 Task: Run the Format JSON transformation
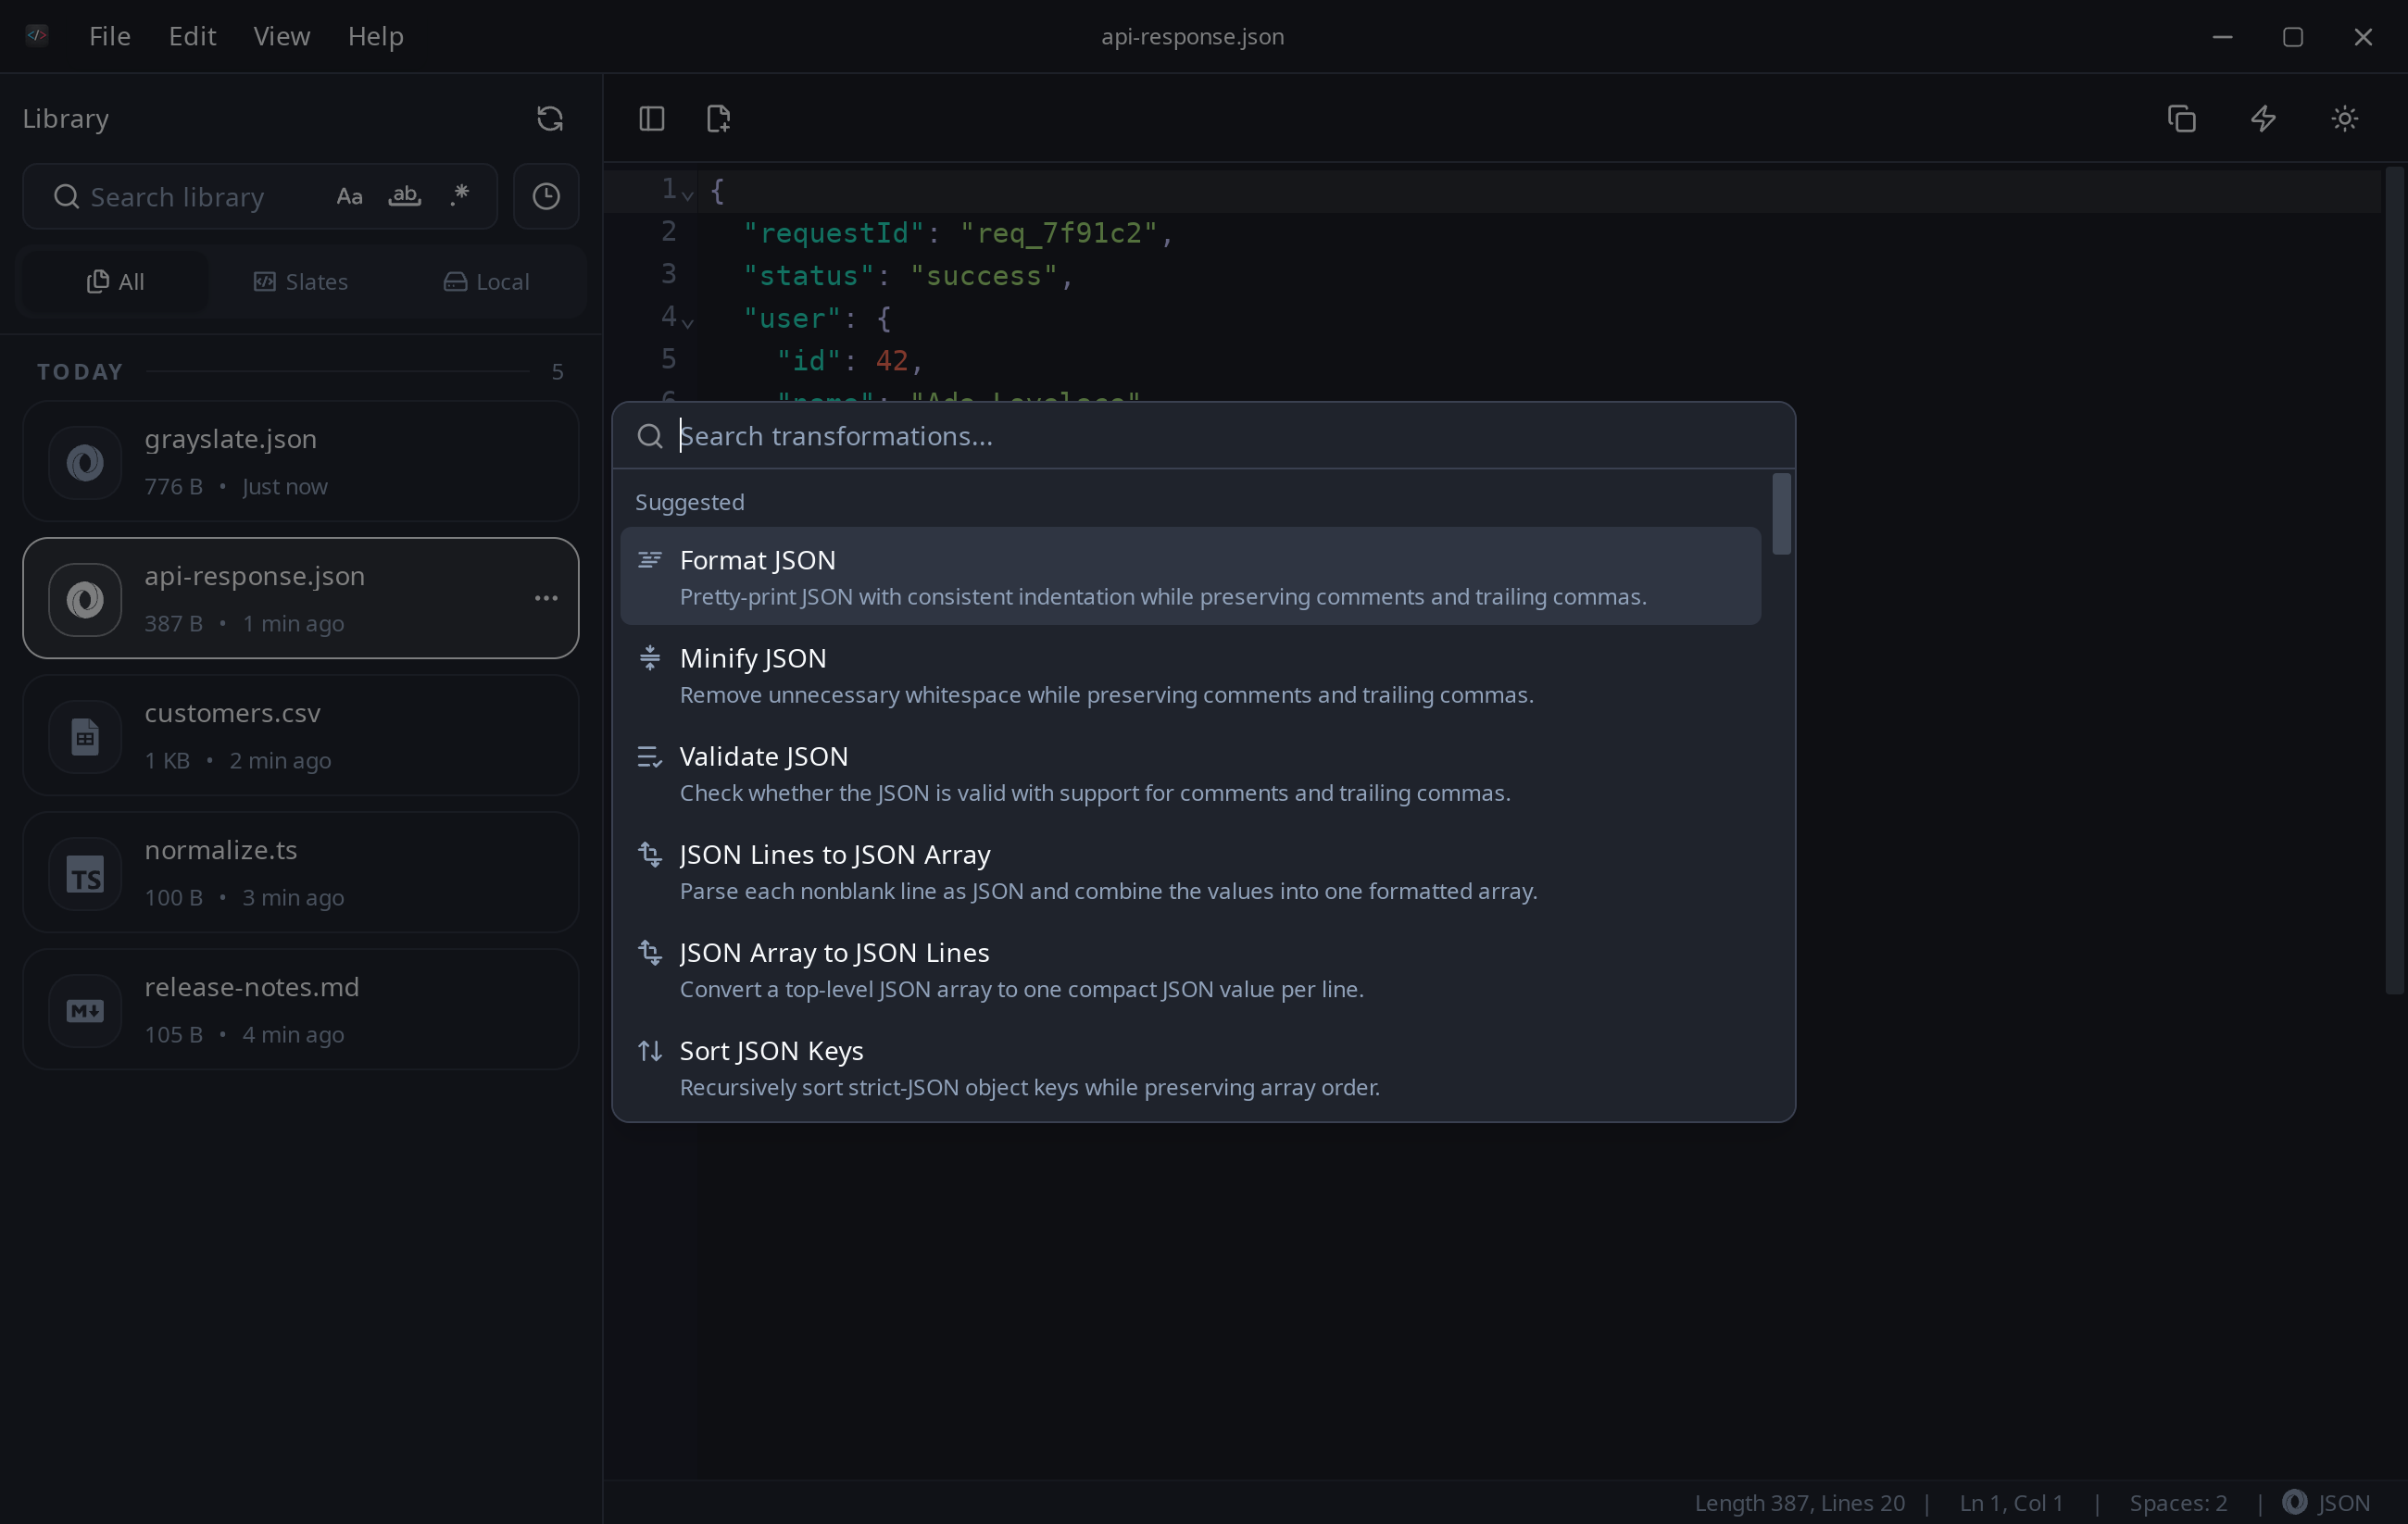[1190, 577]
